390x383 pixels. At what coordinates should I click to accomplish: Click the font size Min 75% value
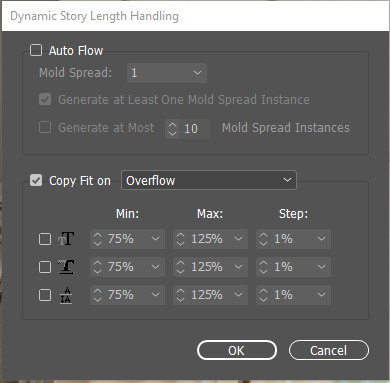pos(120,239)
